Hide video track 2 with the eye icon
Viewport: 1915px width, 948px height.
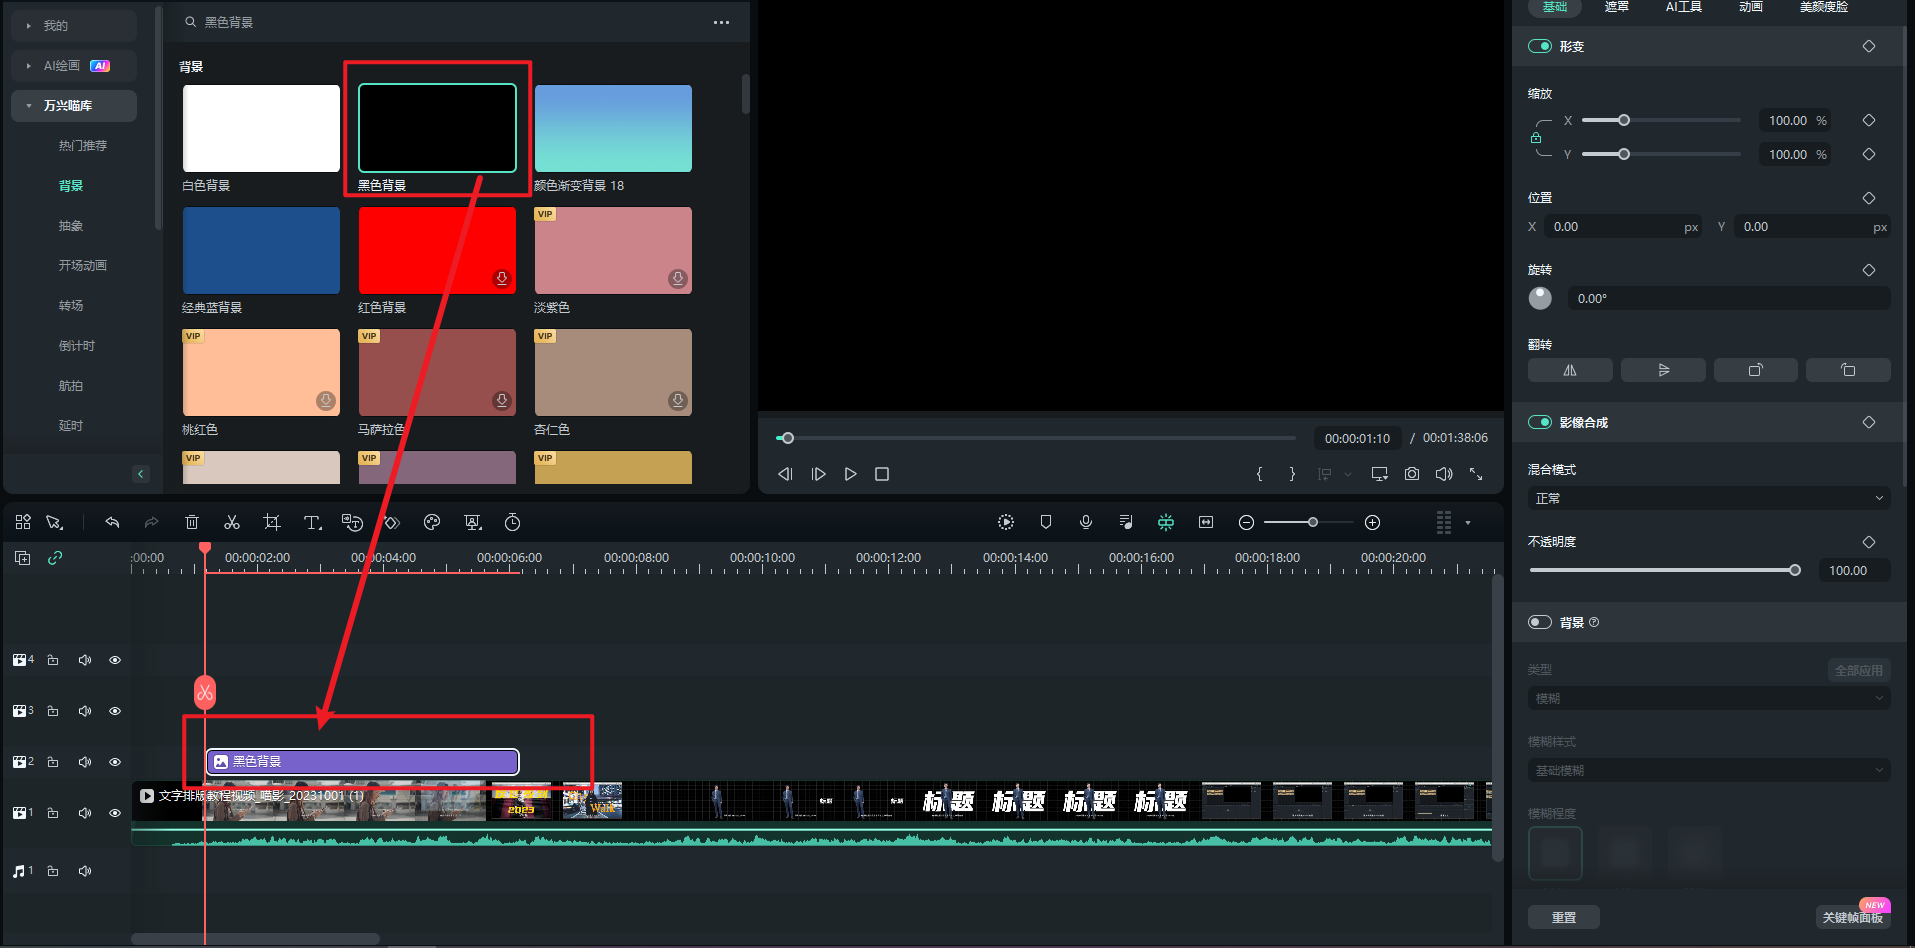115,762
